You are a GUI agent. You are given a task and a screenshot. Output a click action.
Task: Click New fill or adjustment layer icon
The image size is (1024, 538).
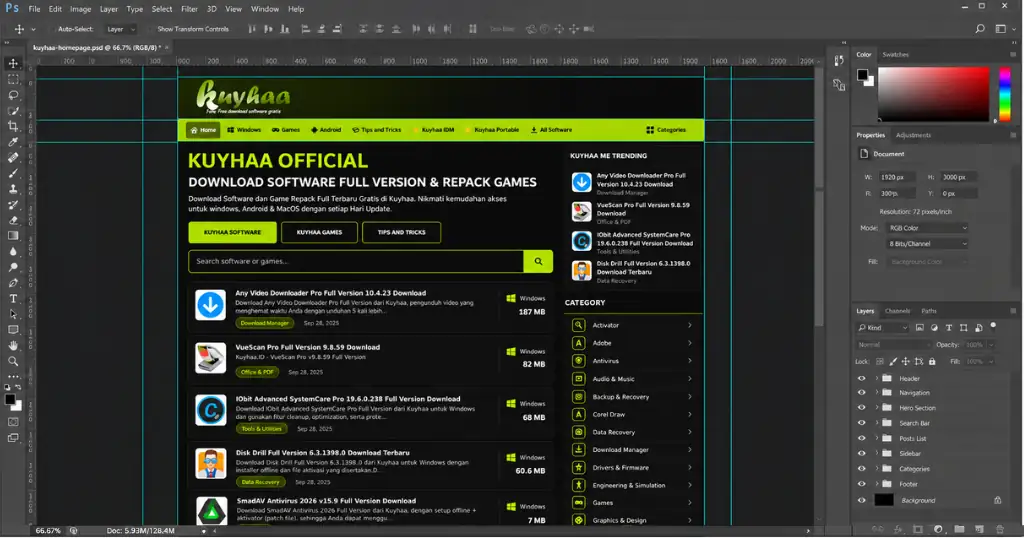click(938, 529)
